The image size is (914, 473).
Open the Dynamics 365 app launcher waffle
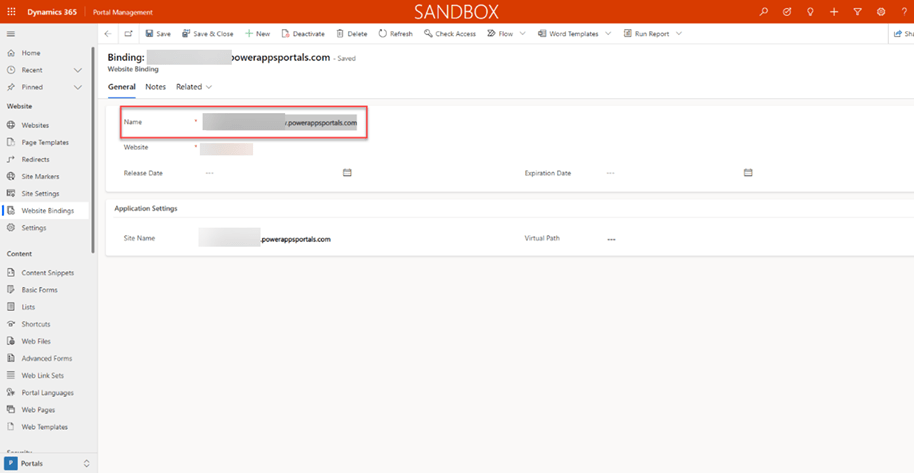click(x=12, y=11)
